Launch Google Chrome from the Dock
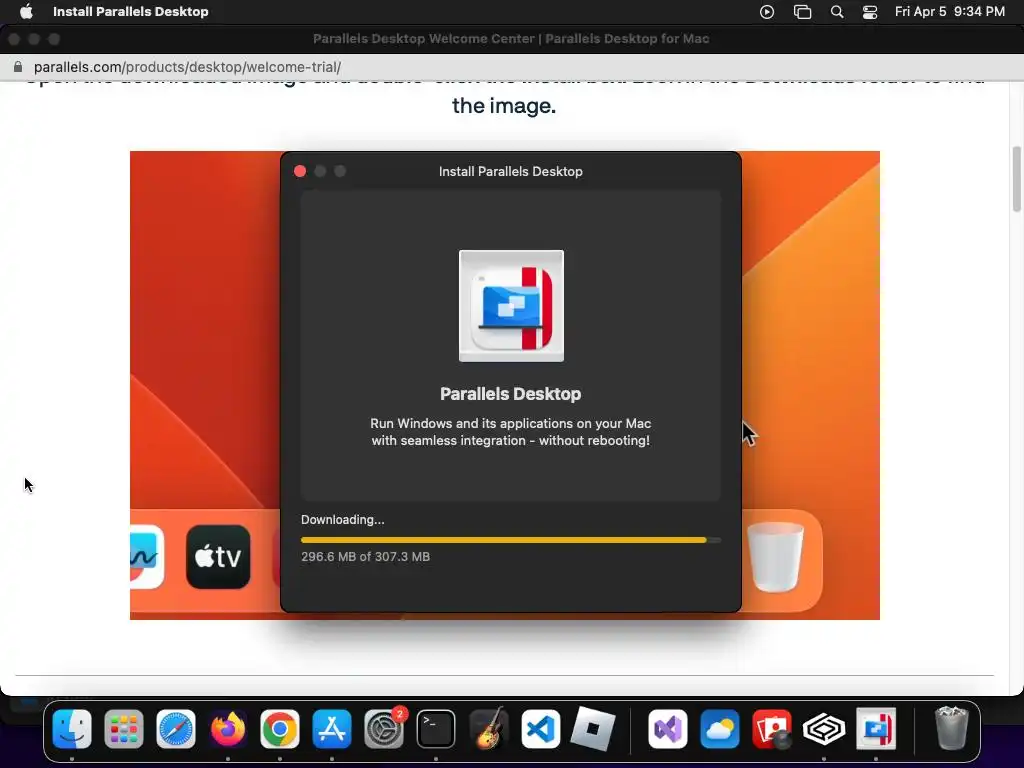The image size is (1024, 768). pos(280,729)
